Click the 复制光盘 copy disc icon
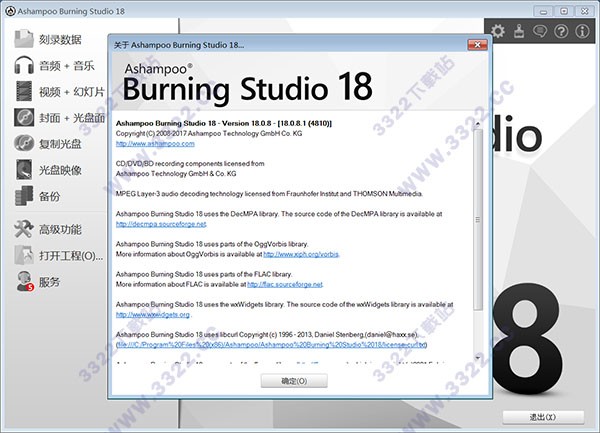Viewport: 600px width, 433px height. (x=24, y=143)
